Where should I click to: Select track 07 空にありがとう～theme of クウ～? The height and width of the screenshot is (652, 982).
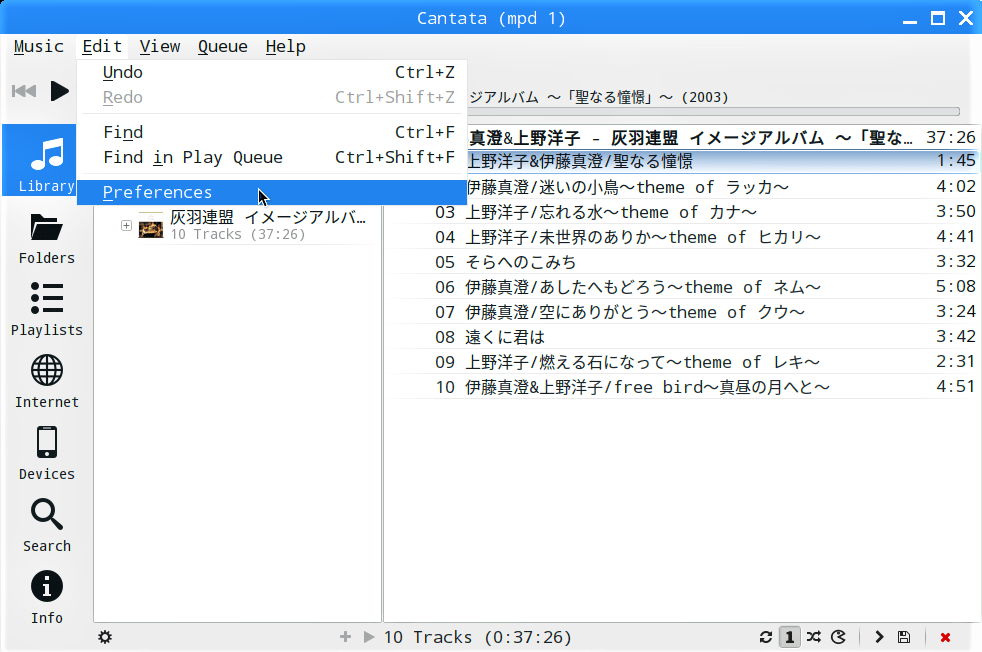coord(681,312)
